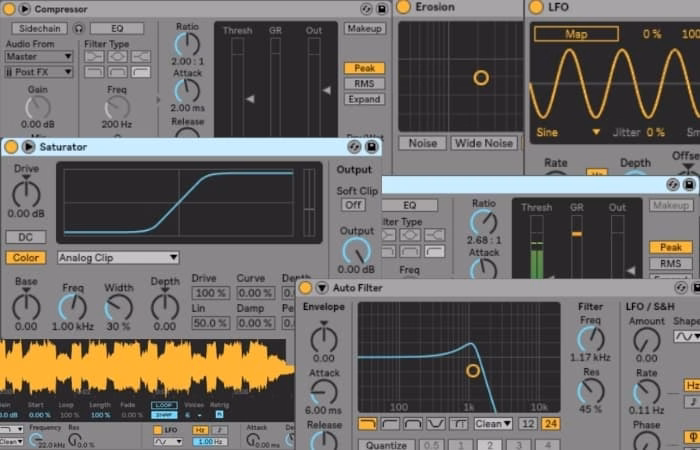Toggle the Saturator device activator on/off
Viewport: 700px width, 450px height.
11,147
